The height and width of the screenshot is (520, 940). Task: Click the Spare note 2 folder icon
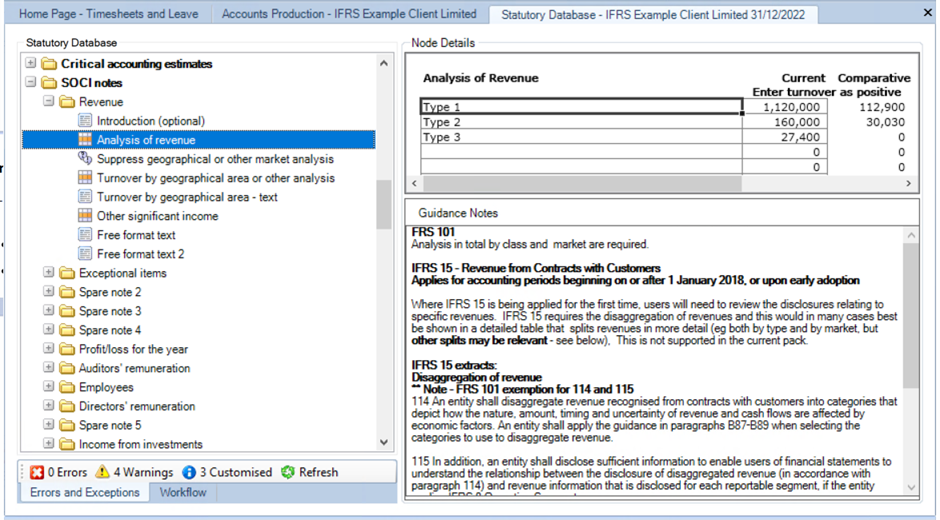pyautogui.click(x=67, y=292)
